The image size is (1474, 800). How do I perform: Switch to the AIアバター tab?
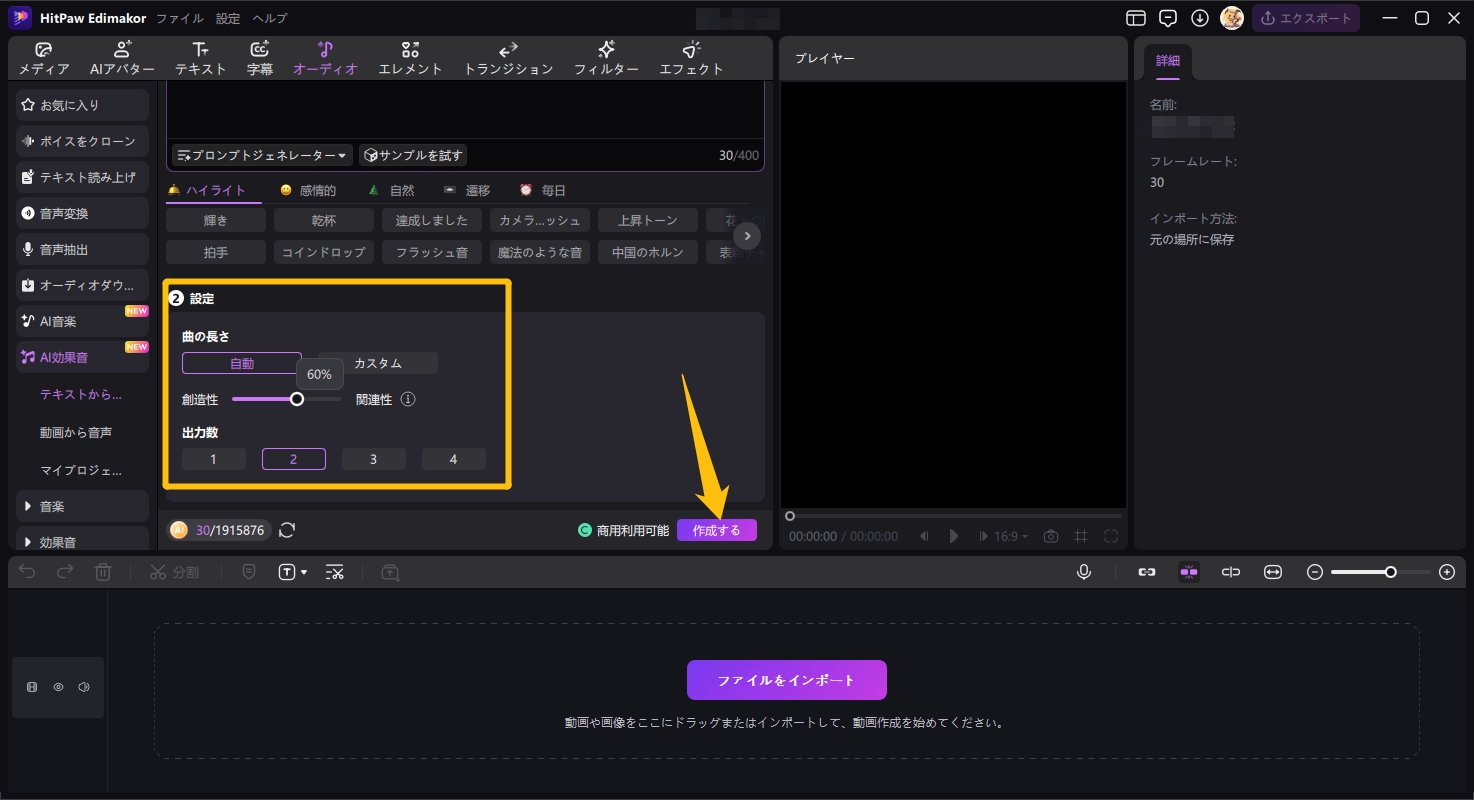pos(122,59)
